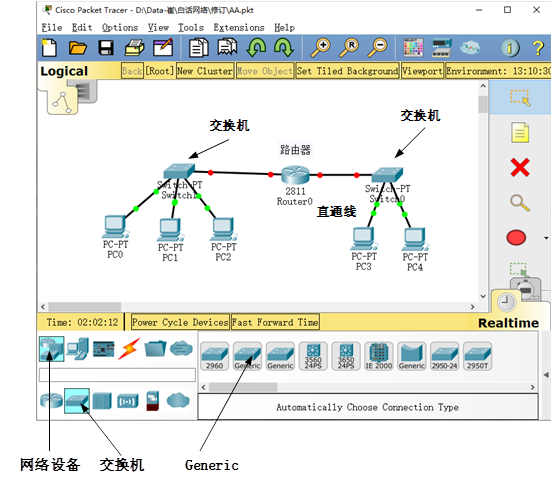Open the shape tool dropdown arrow
553x477 pixels.
tap(546, 238)
